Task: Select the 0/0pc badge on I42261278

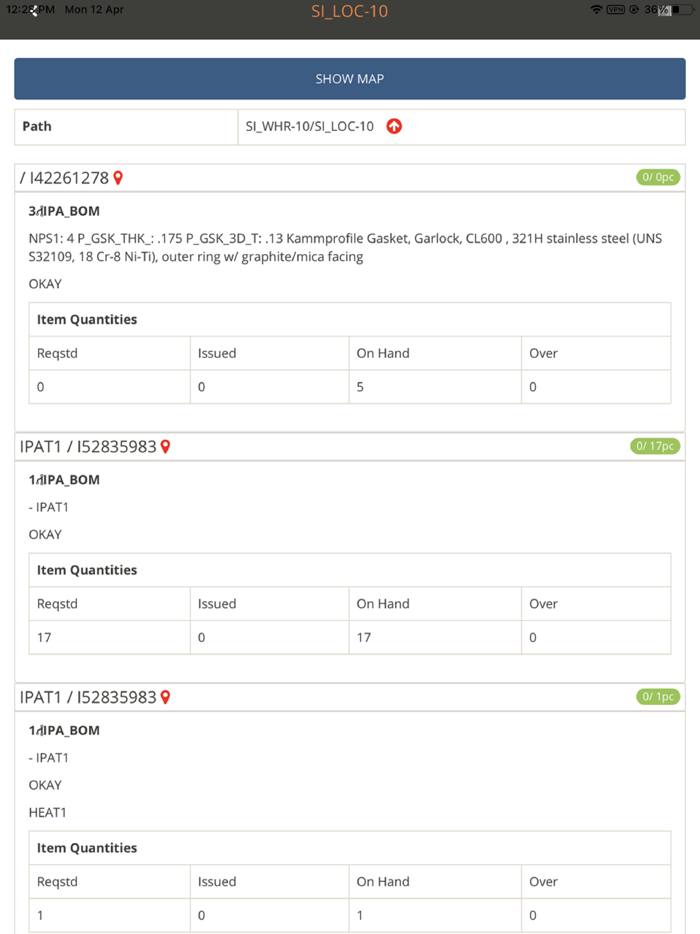Action: point(658,177)
